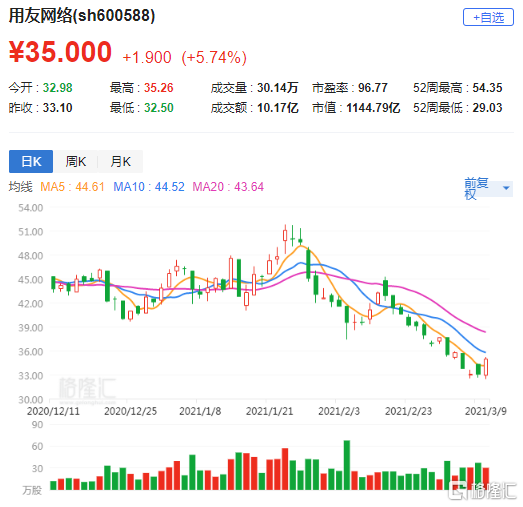
Task: Click the 成交额 value 10.17亿
Action: click(x=278, y=108)
